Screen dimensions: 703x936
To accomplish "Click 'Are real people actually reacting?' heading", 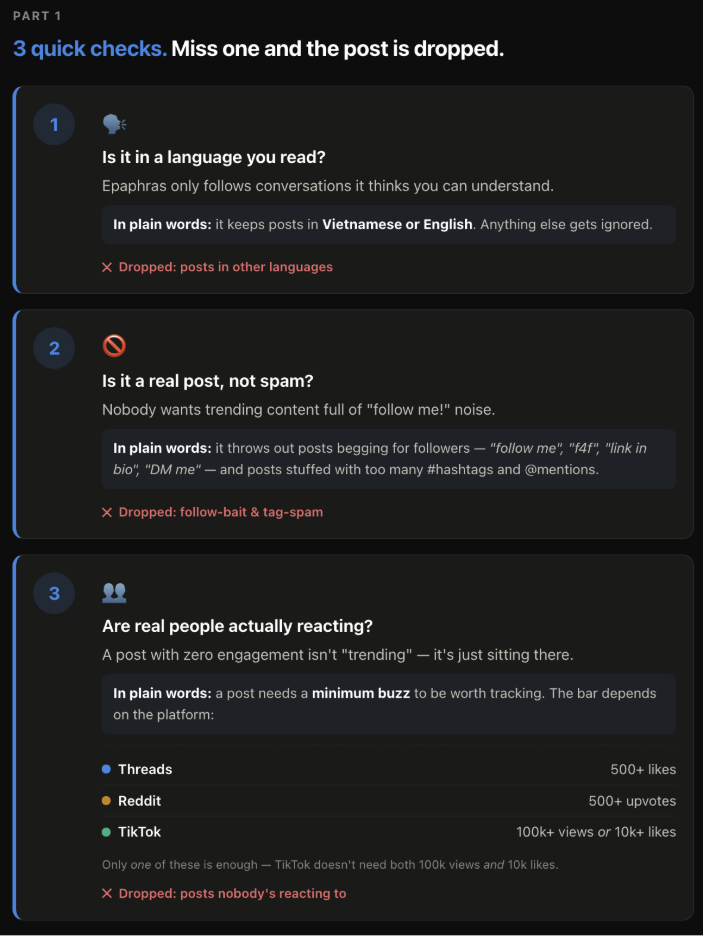I will coord(238,626).
